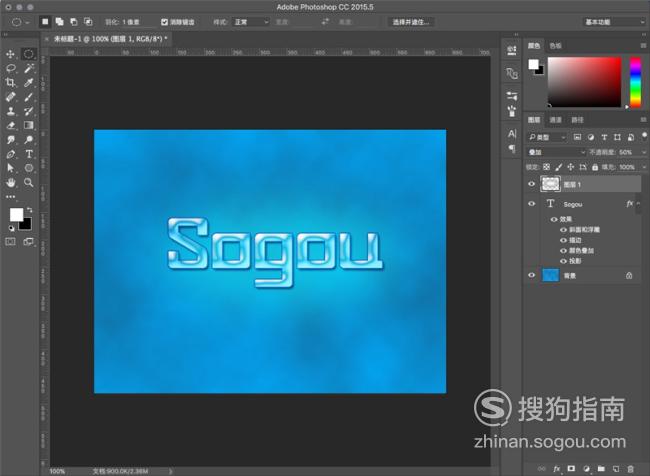Select the Brush tool in the toolbox

click(x=29, y=97)
